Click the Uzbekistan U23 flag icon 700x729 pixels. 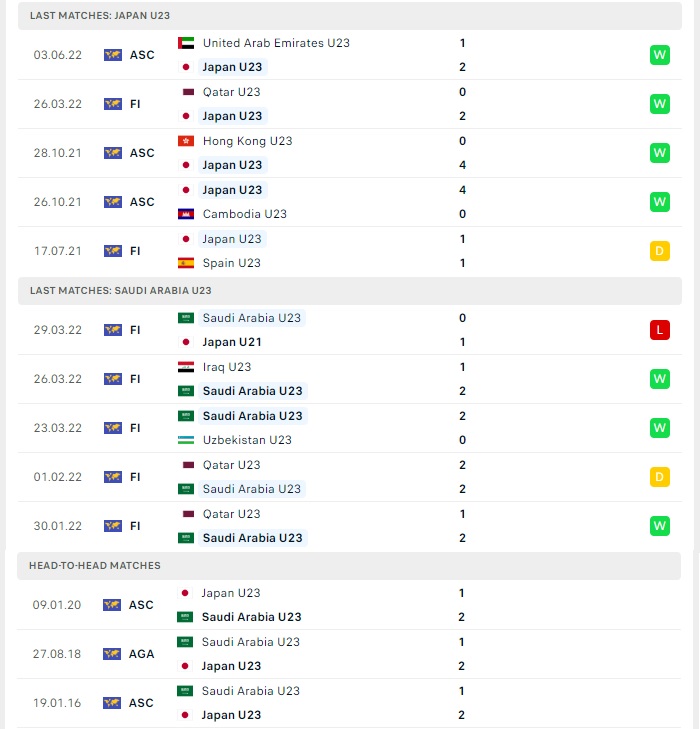pyautogui.click(x=186, y=440)
